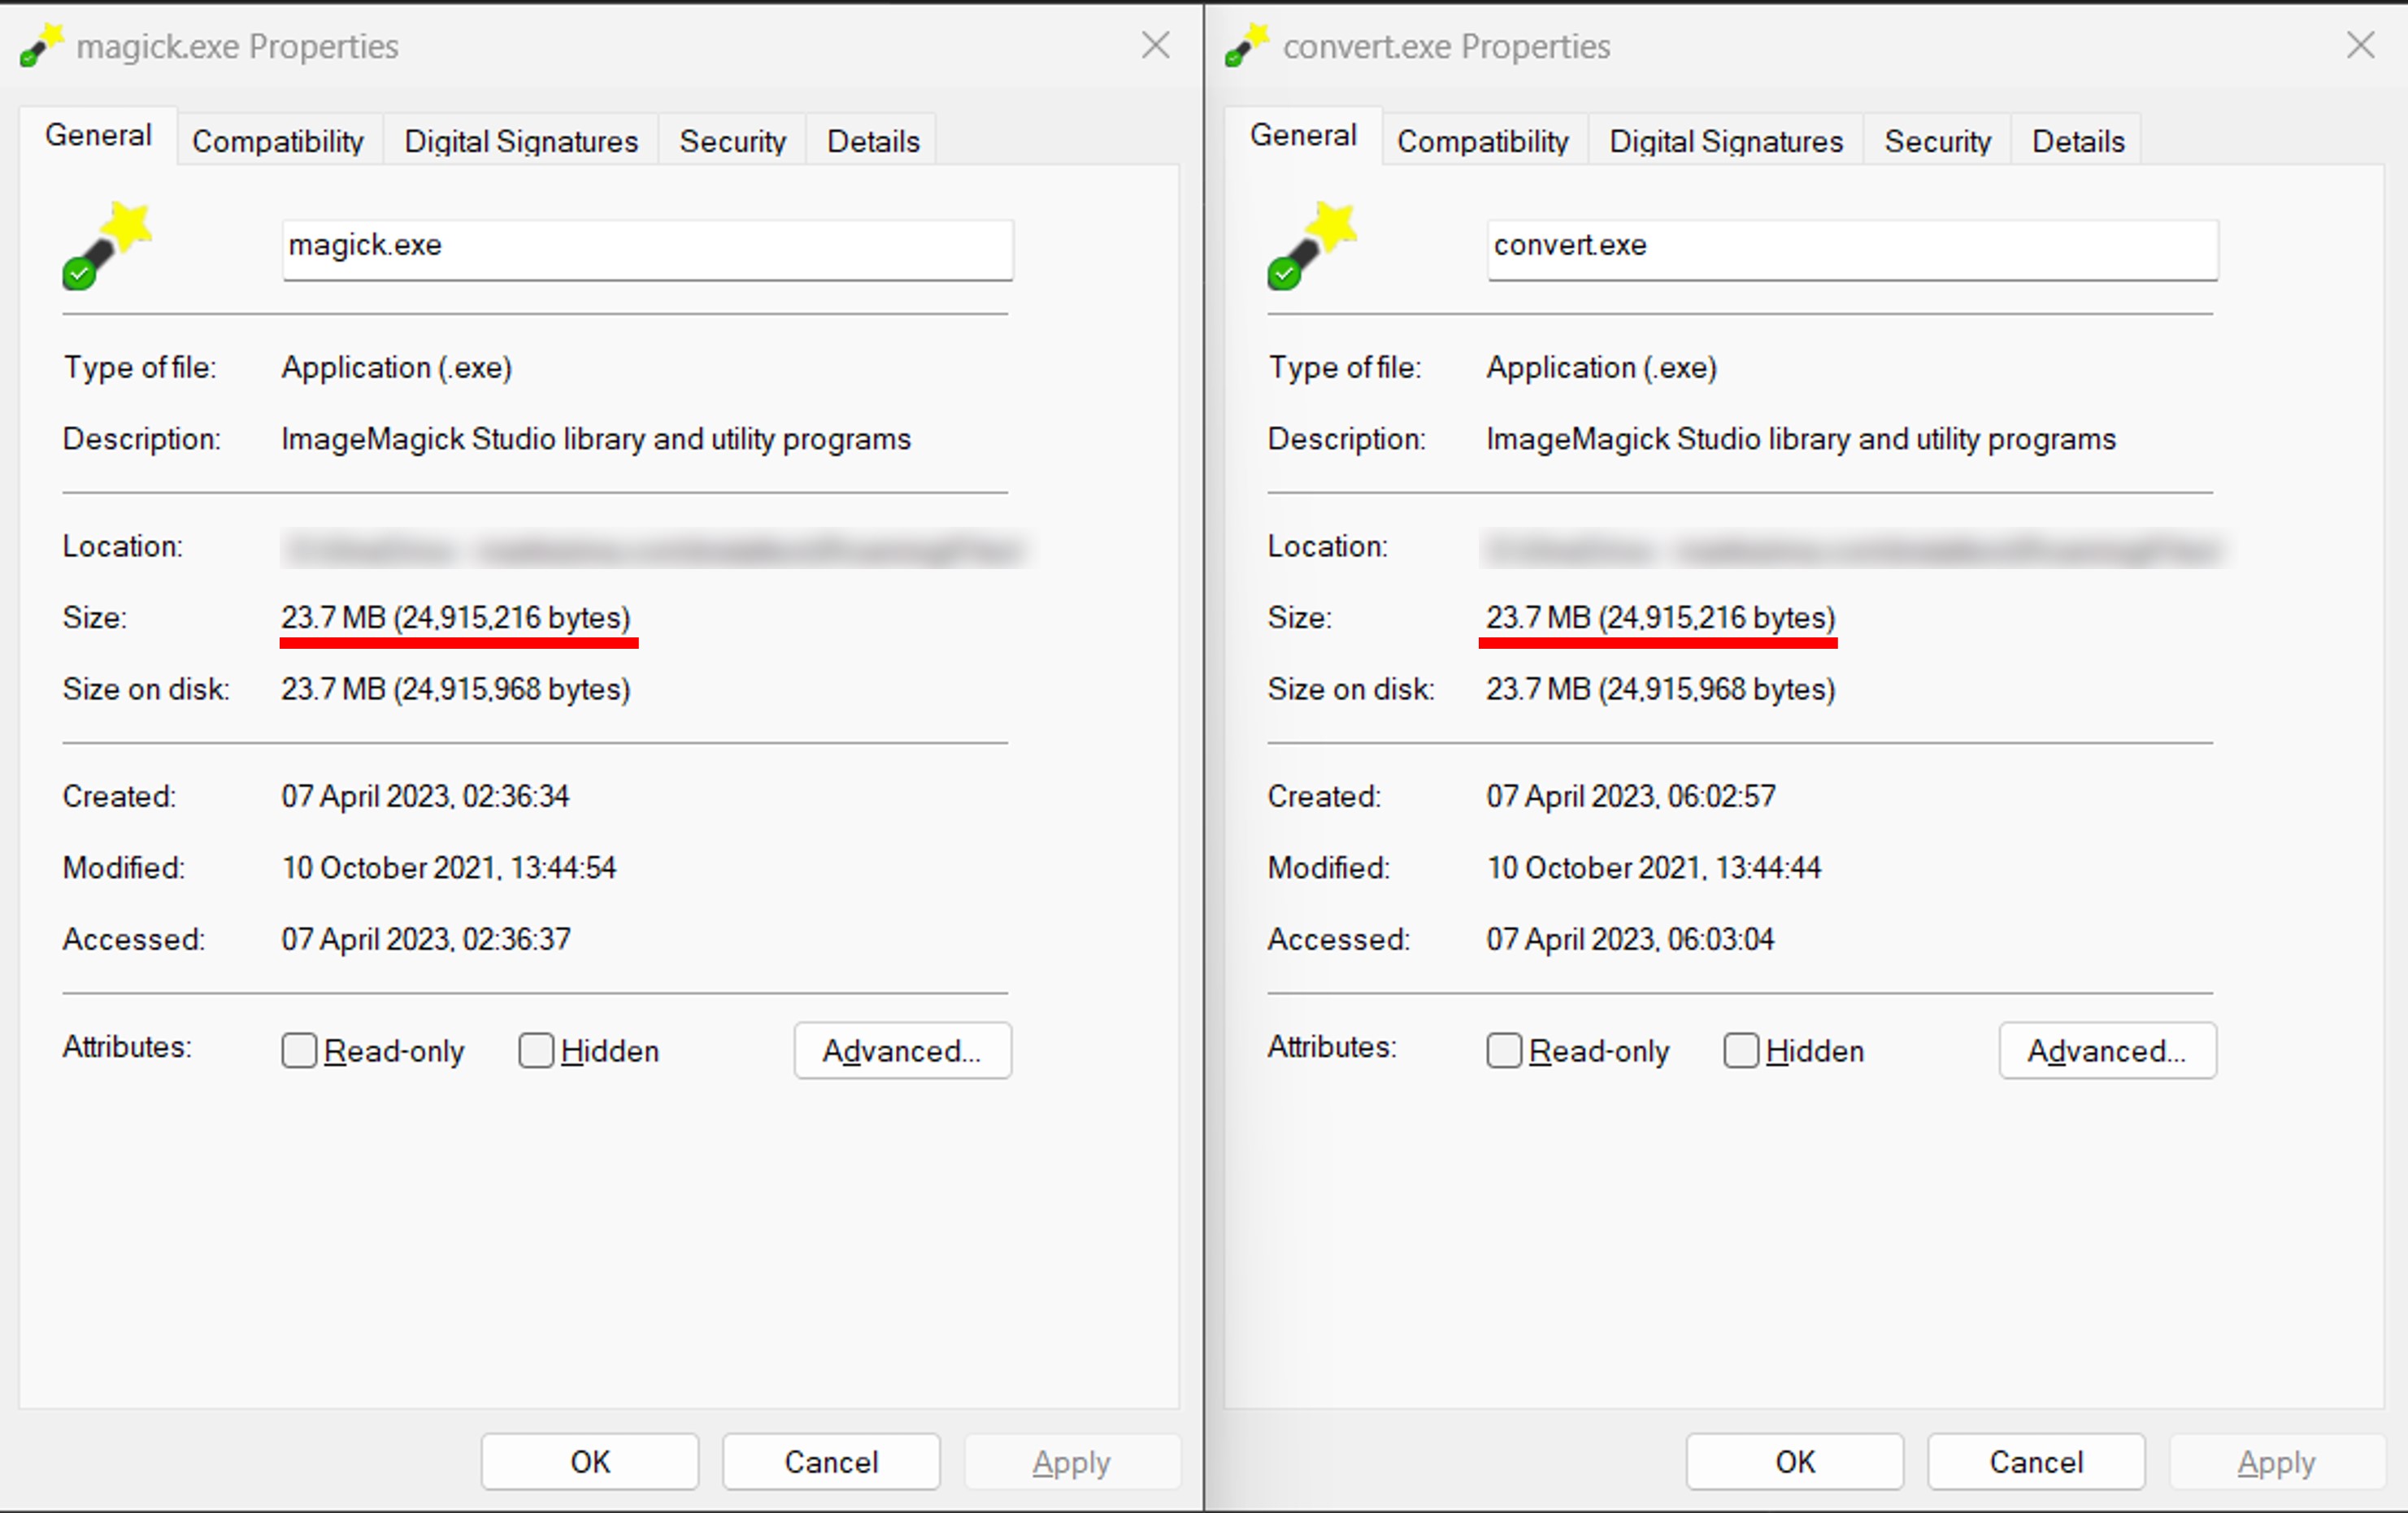
Task: Open Security tab in magick.exe Properties
Action: point(733,141)
